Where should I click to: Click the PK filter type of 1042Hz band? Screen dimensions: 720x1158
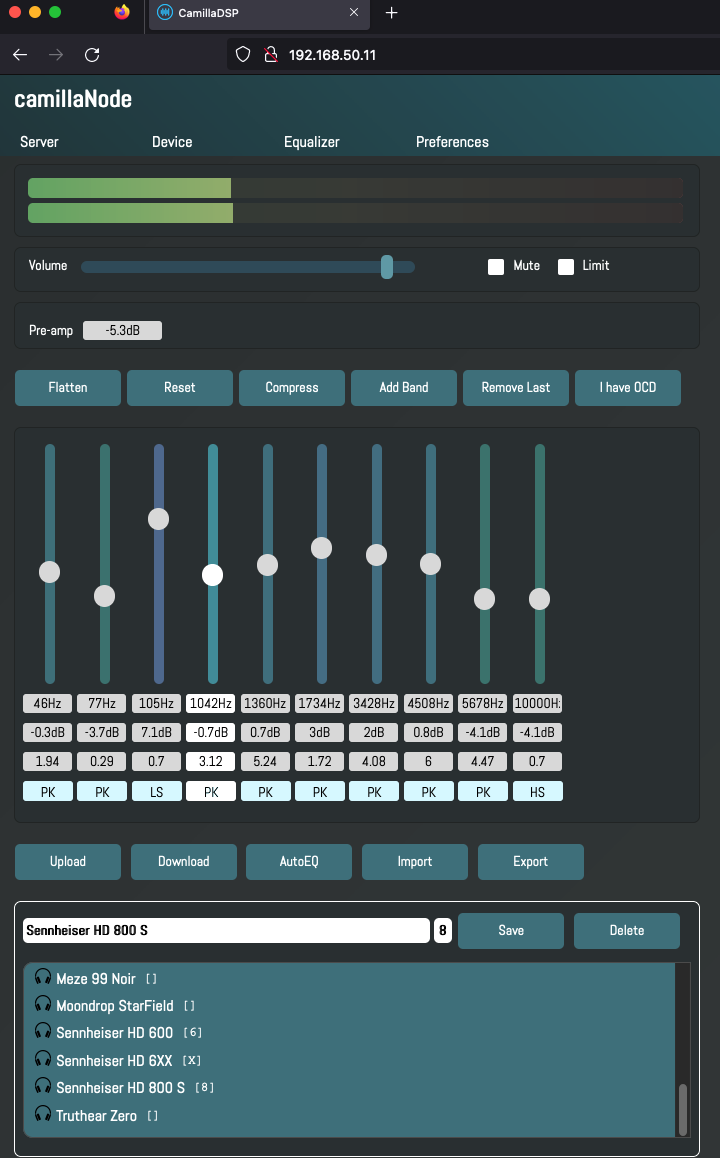coord(211,792)
